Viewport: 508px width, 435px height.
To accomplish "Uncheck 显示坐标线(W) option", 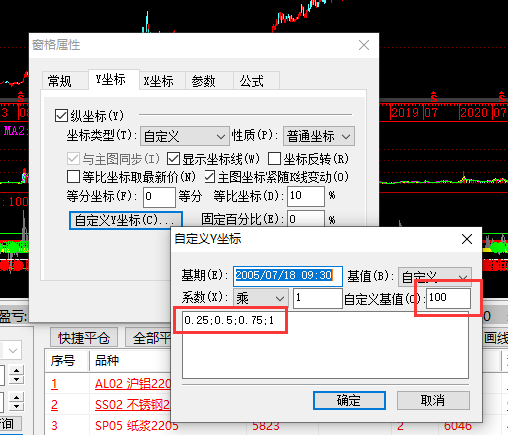I will coord(173,159).
